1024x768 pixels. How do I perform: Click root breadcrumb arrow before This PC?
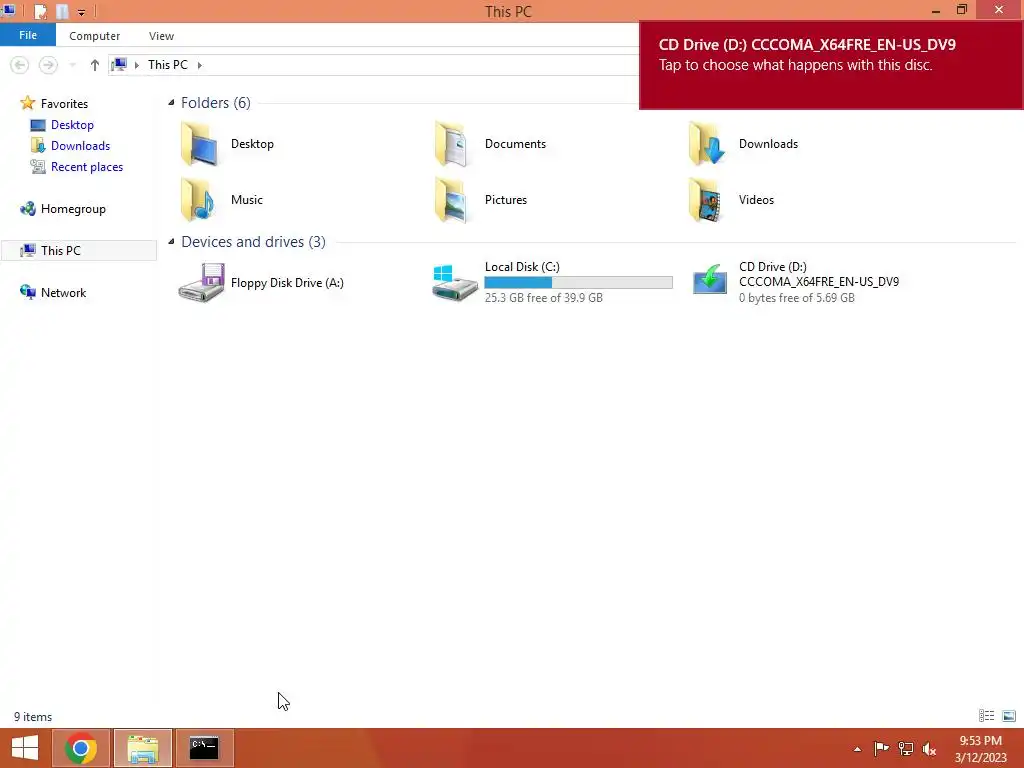tap(136, 65)
